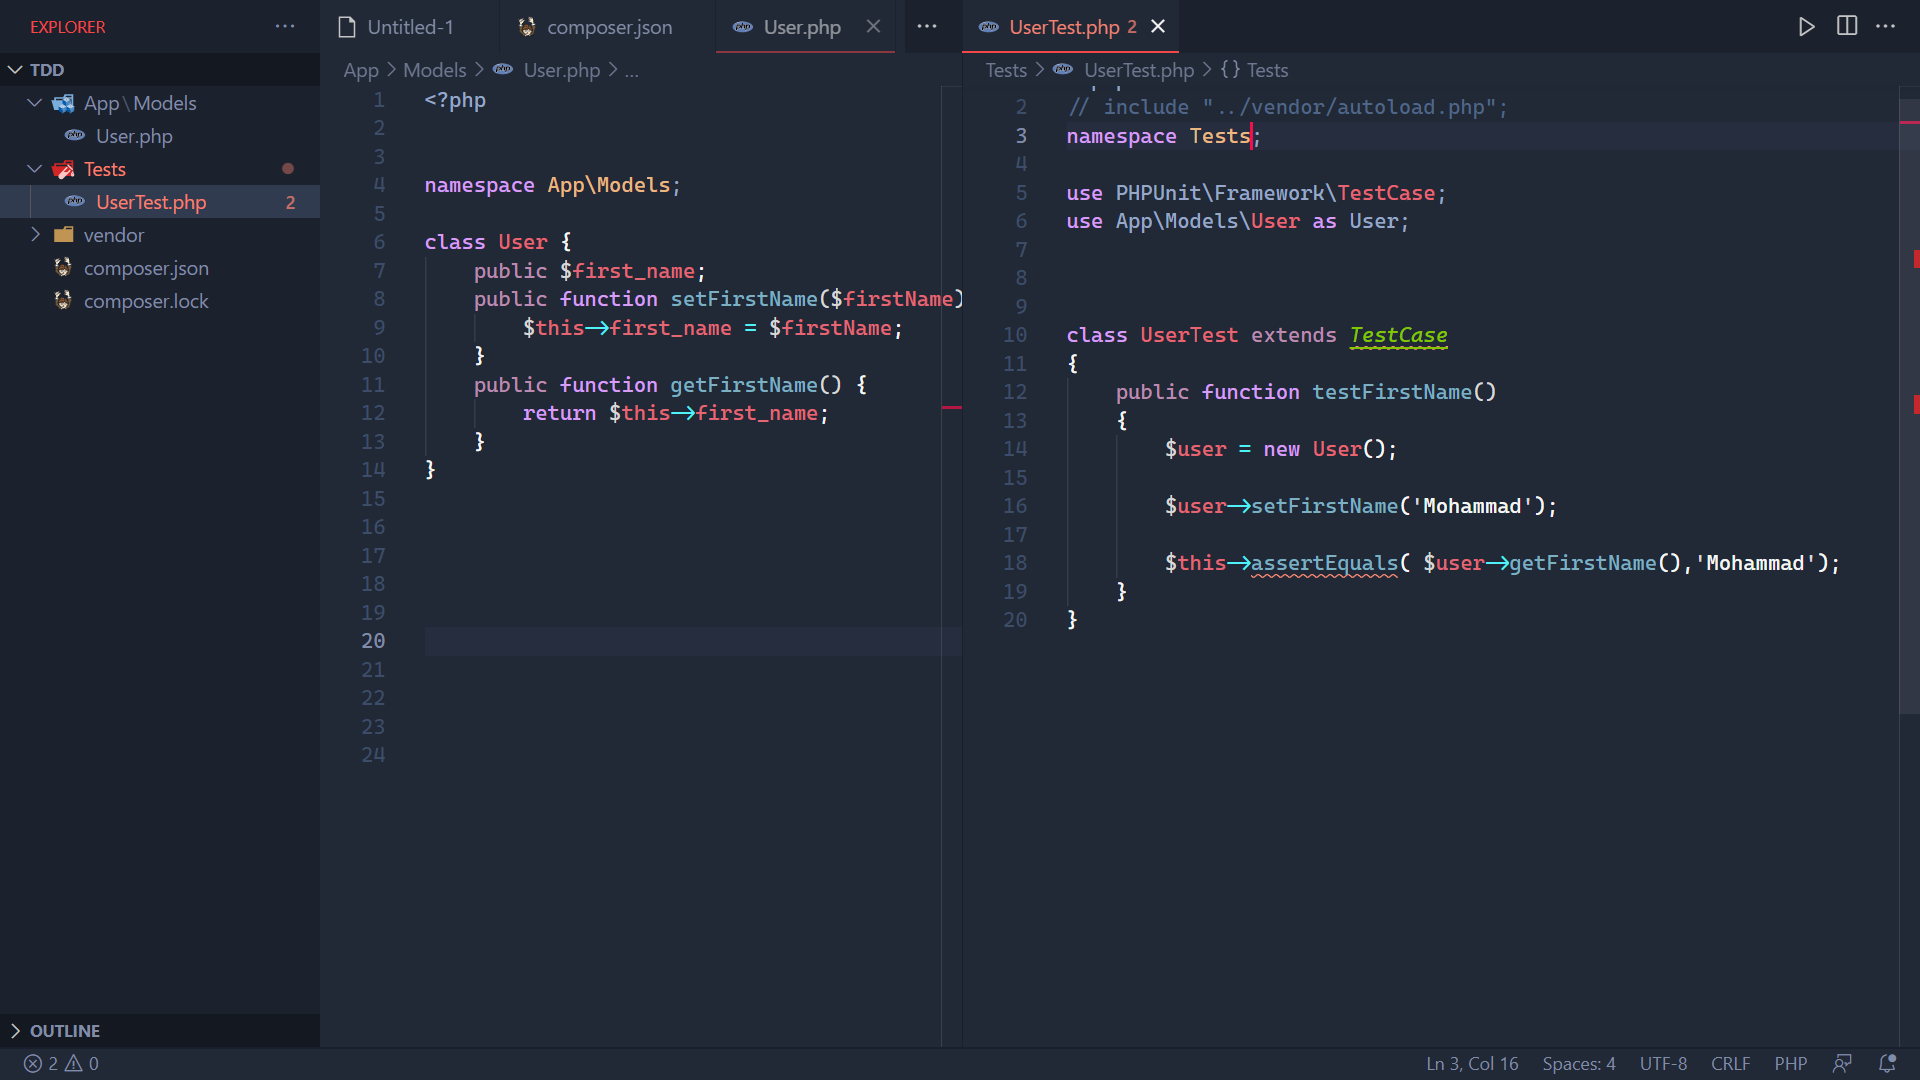Split the editor to the right

1847,27
